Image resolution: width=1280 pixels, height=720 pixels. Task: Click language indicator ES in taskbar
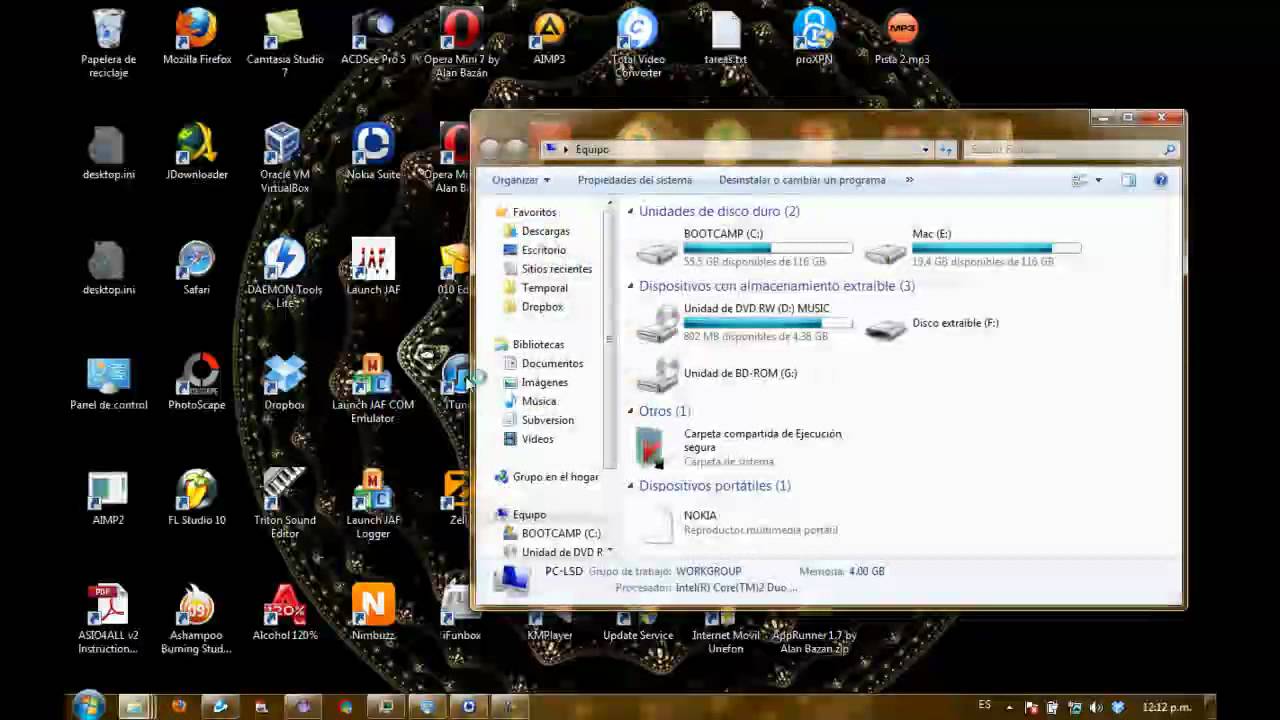(x=984, y=706)
